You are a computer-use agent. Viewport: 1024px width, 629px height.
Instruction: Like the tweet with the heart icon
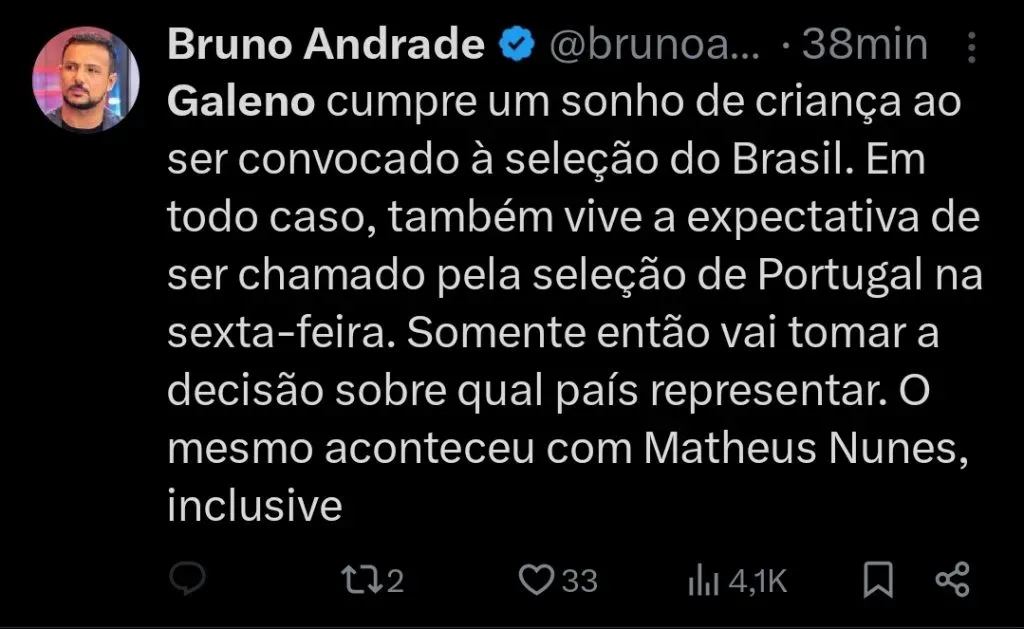[x=536, y=579]
